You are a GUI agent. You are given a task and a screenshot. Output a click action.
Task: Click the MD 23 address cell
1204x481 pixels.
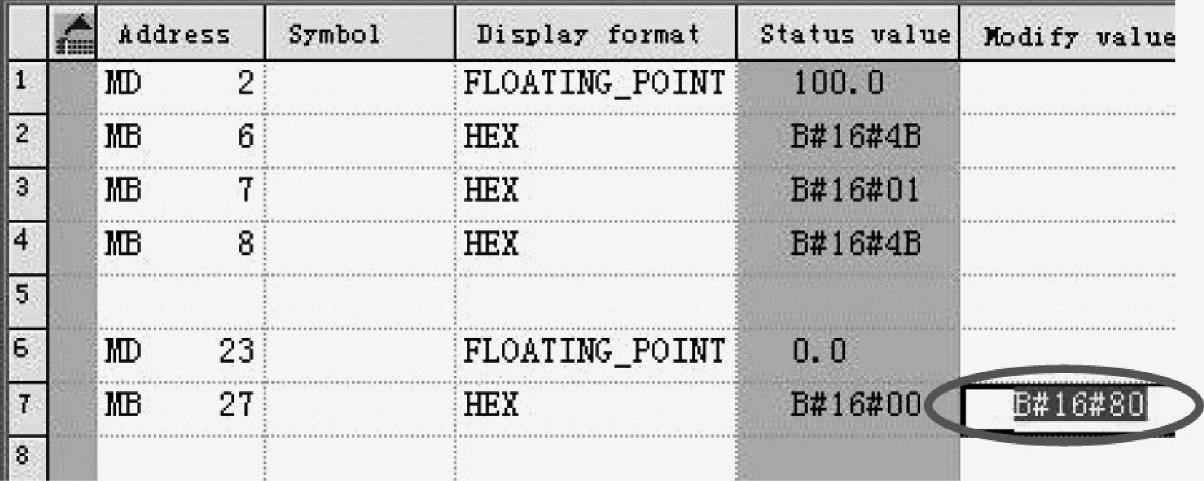click(180, 352)
